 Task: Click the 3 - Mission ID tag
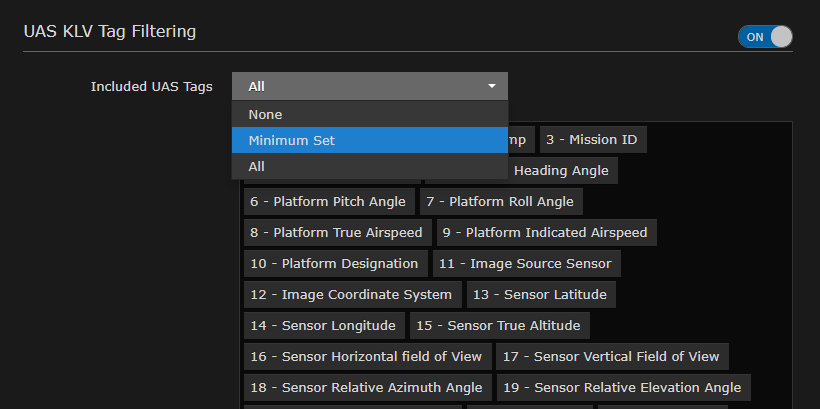coord(592,140)
